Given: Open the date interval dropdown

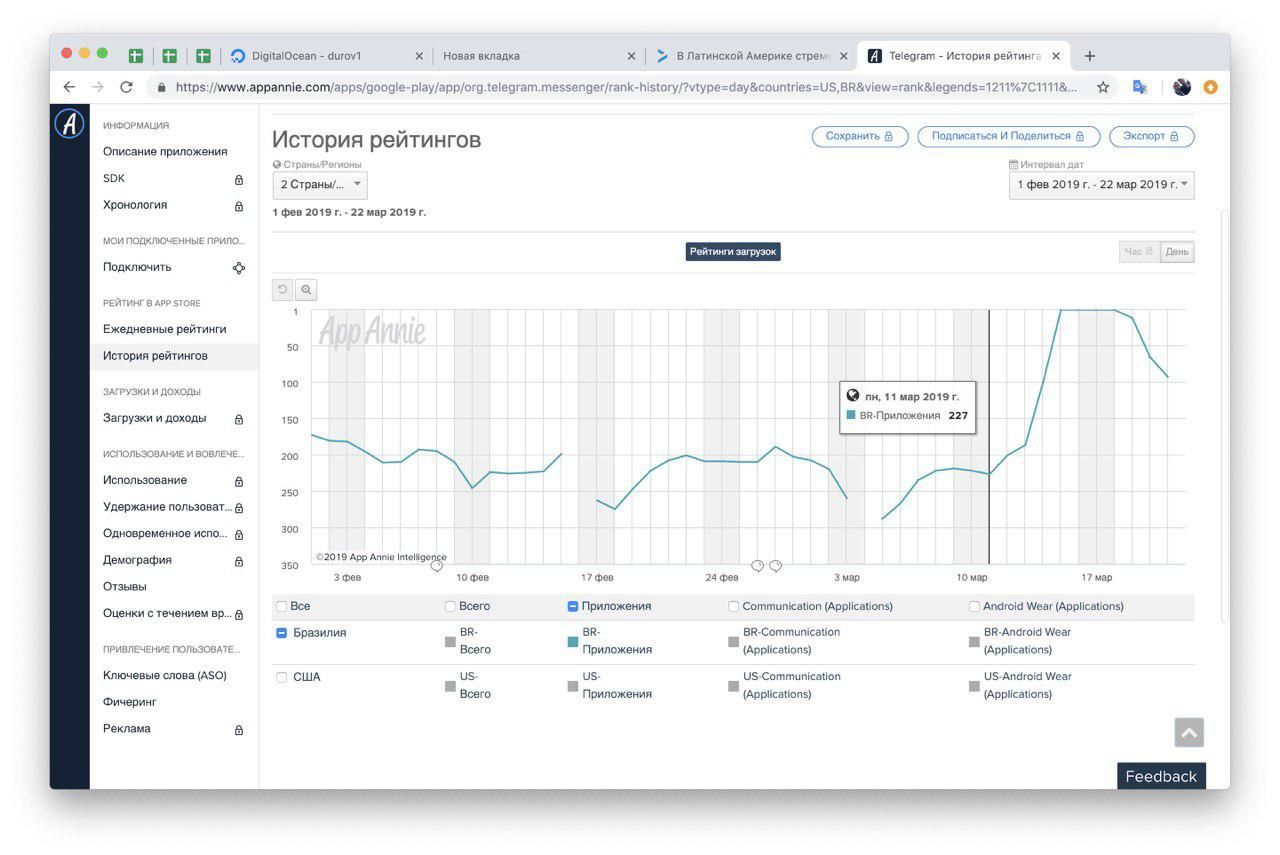Looking at the screenshot, I should pos(1101,185).
